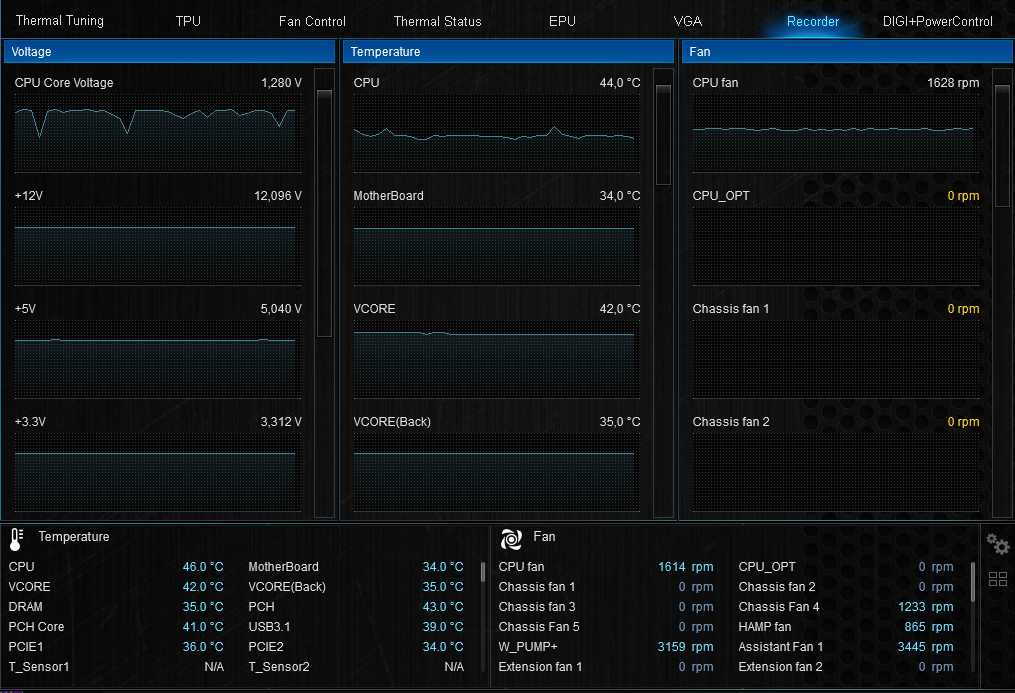1015x693 pixels.
Task: Click the T_Sensor2 row label
Action: (x=279, y=667)
